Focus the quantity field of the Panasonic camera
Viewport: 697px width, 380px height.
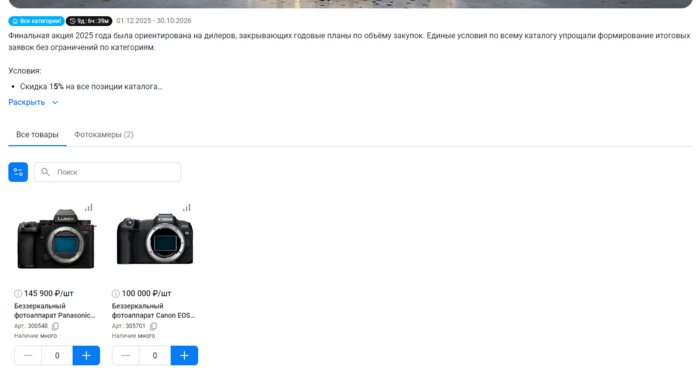coord(57,356)
